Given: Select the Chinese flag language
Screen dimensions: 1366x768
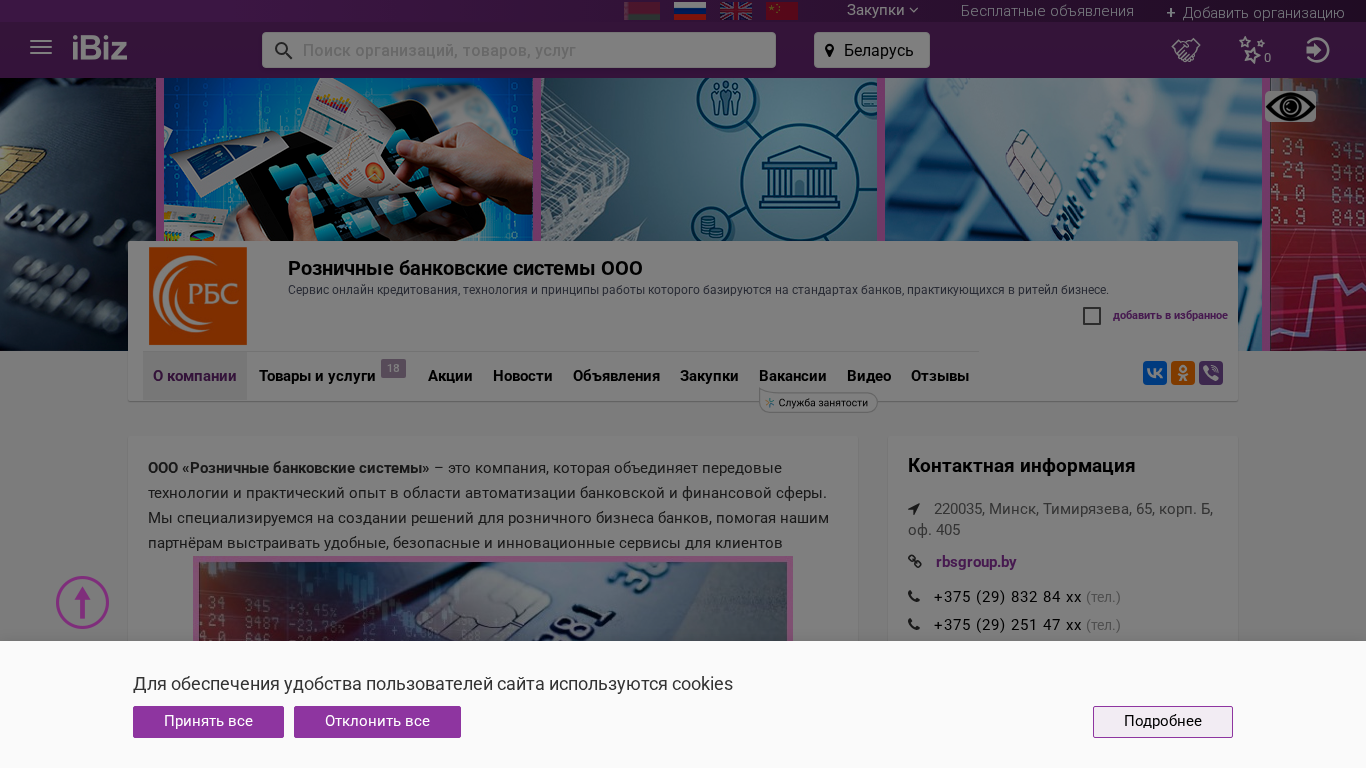Looking at the screenshot, I should click(x=782, y=11).
